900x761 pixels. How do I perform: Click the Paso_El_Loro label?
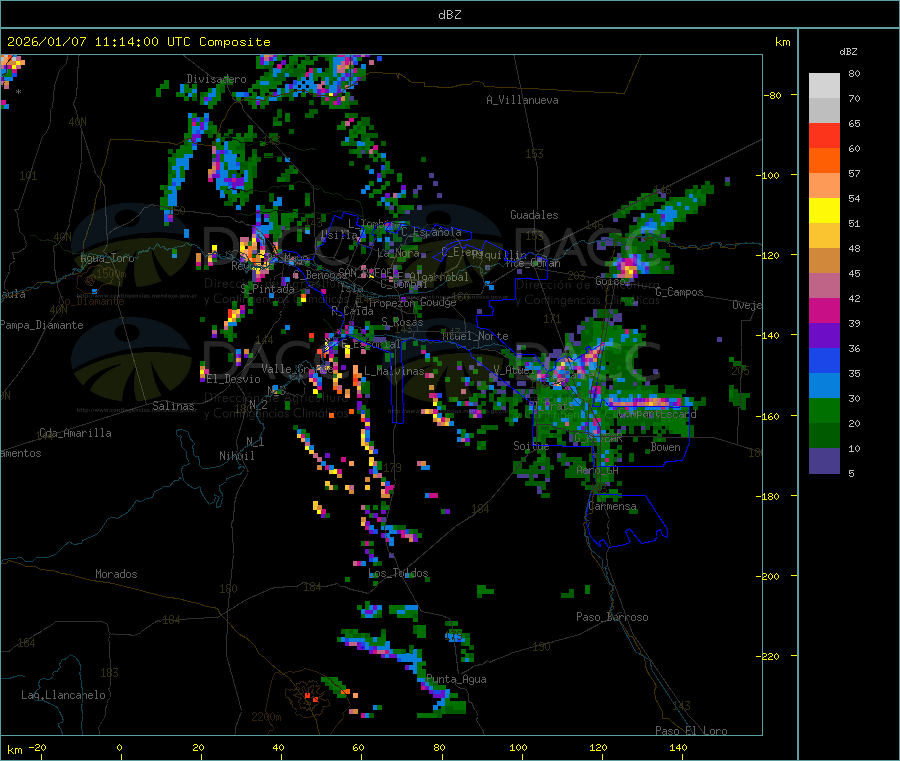(x=691, y=731)
